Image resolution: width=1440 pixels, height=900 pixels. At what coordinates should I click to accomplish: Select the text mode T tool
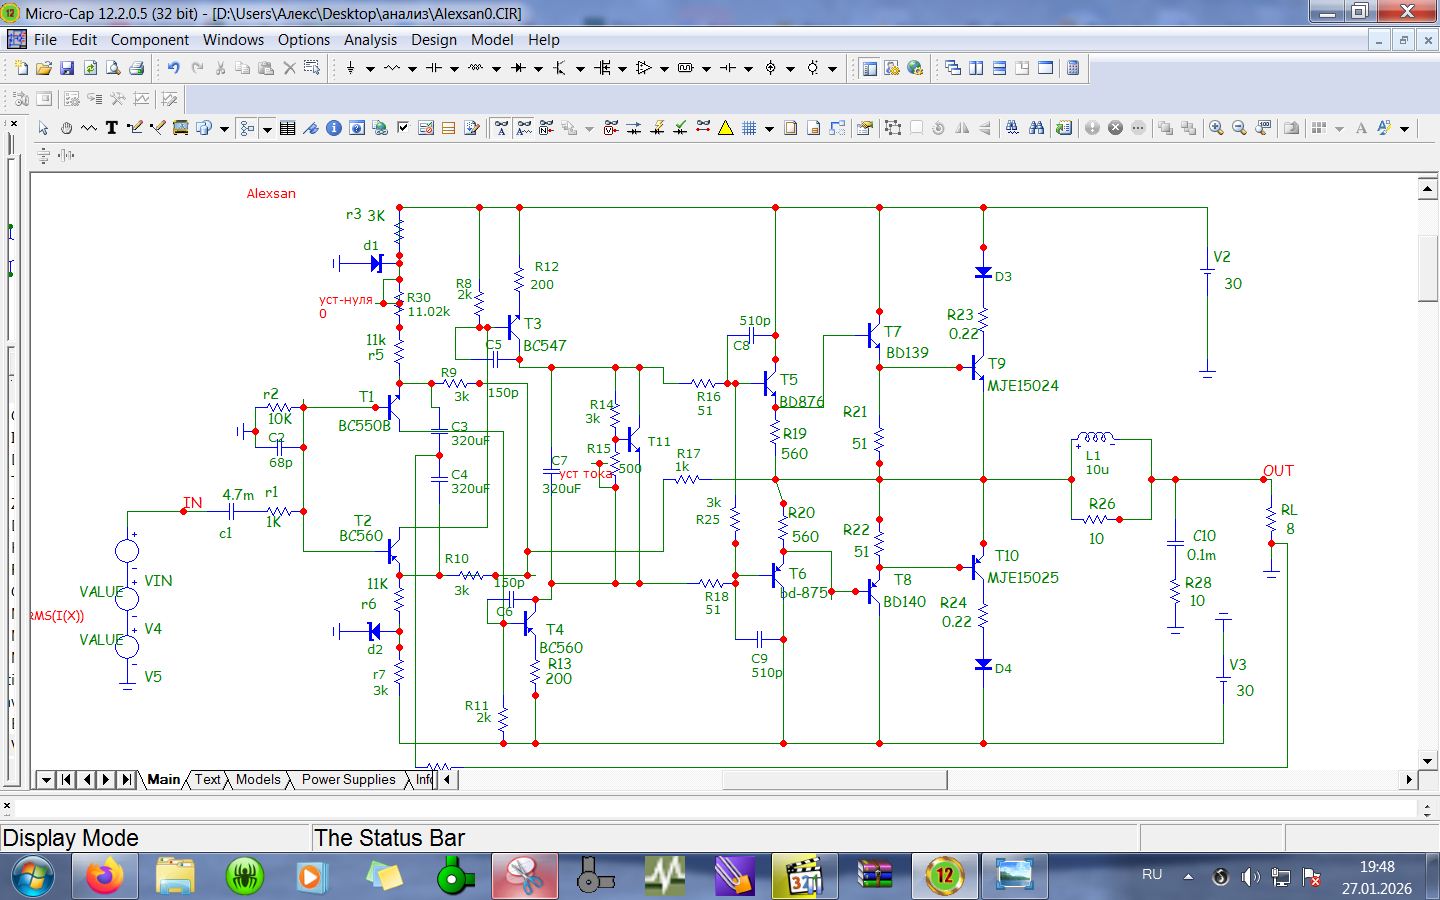point(112,128)
